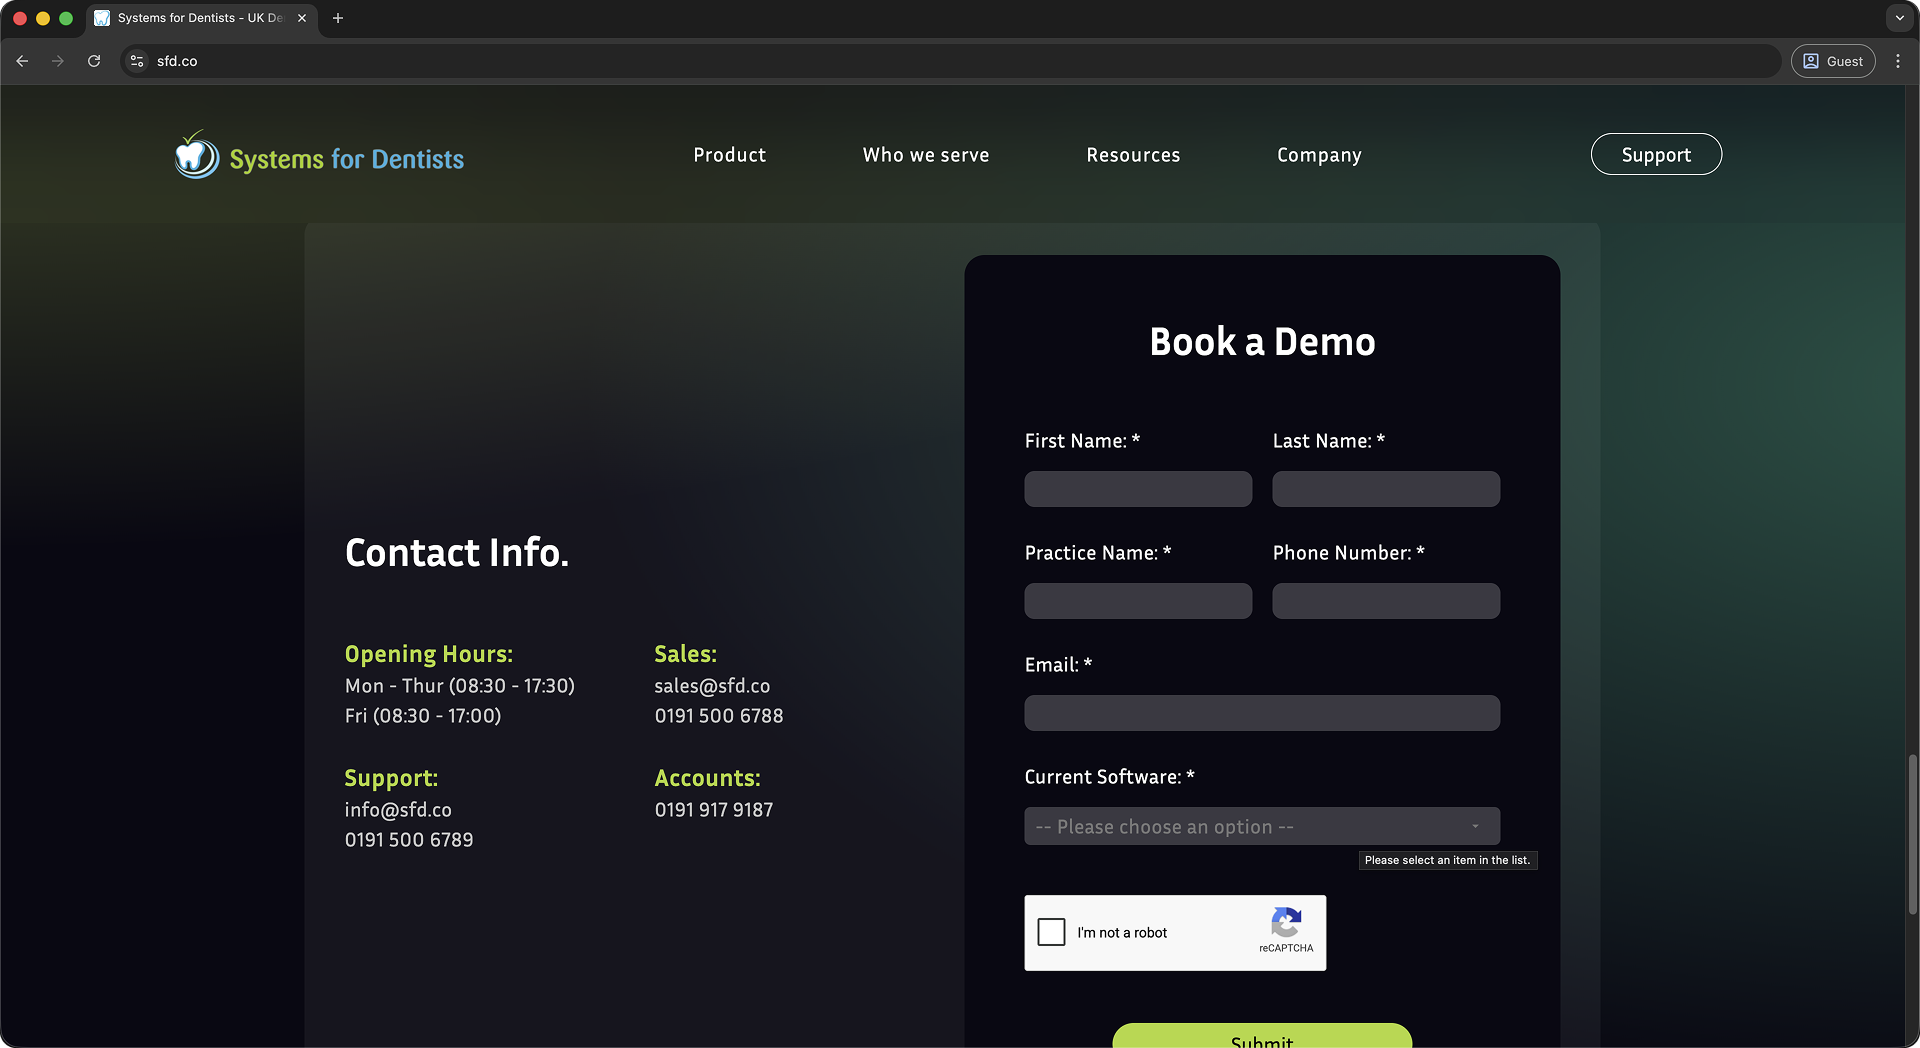Click support phone number 0191 500 6789
Image resolution: width=1920 pixels, height=1048 pixels.
(x=409, y=840)
